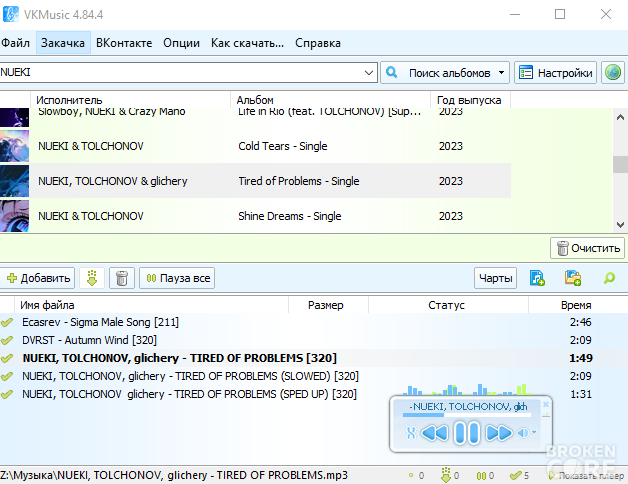
Task: Sort by the Размер column header
Action: [328, 305]
